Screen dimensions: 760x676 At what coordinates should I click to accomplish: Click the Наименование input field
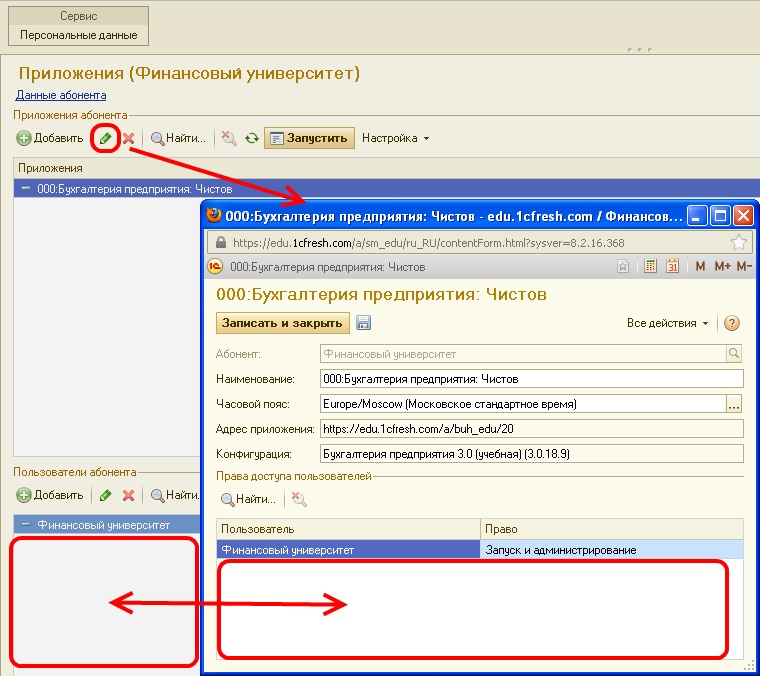pyautogui.click(x=531, y=379)
